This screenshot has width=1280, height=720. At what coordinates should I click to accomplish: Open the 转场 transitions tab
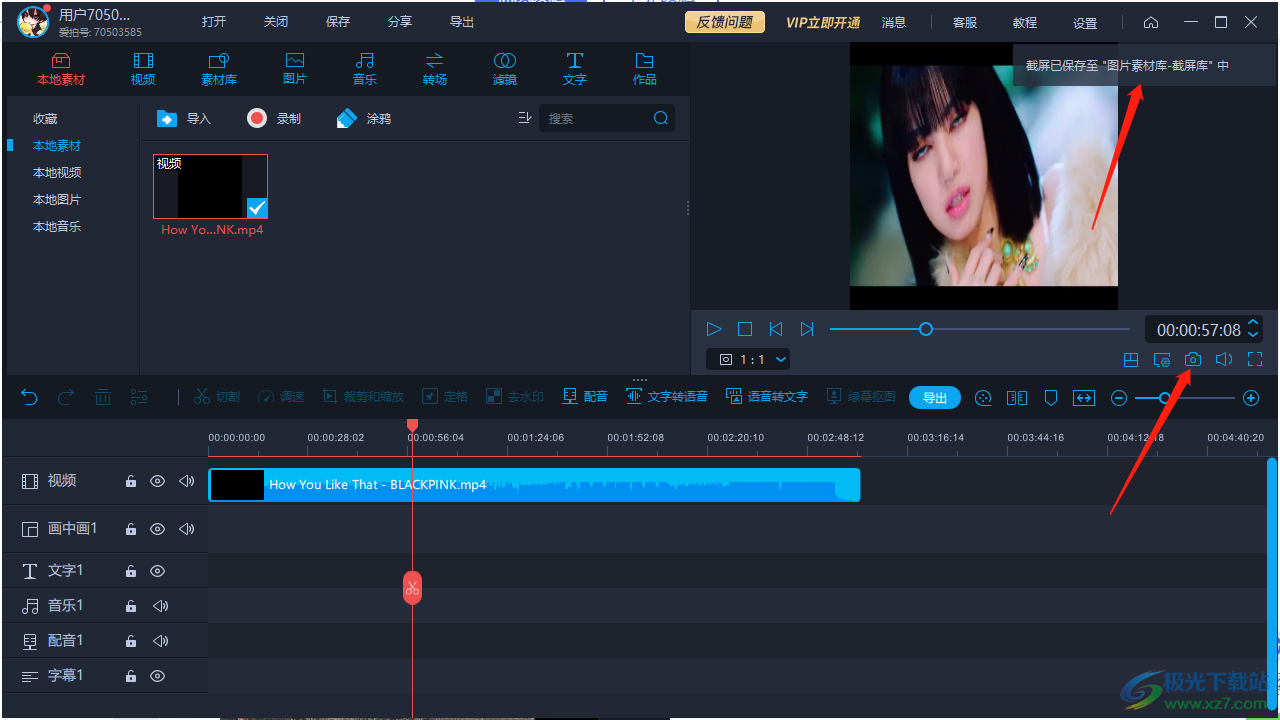click(x=435, y=69)
